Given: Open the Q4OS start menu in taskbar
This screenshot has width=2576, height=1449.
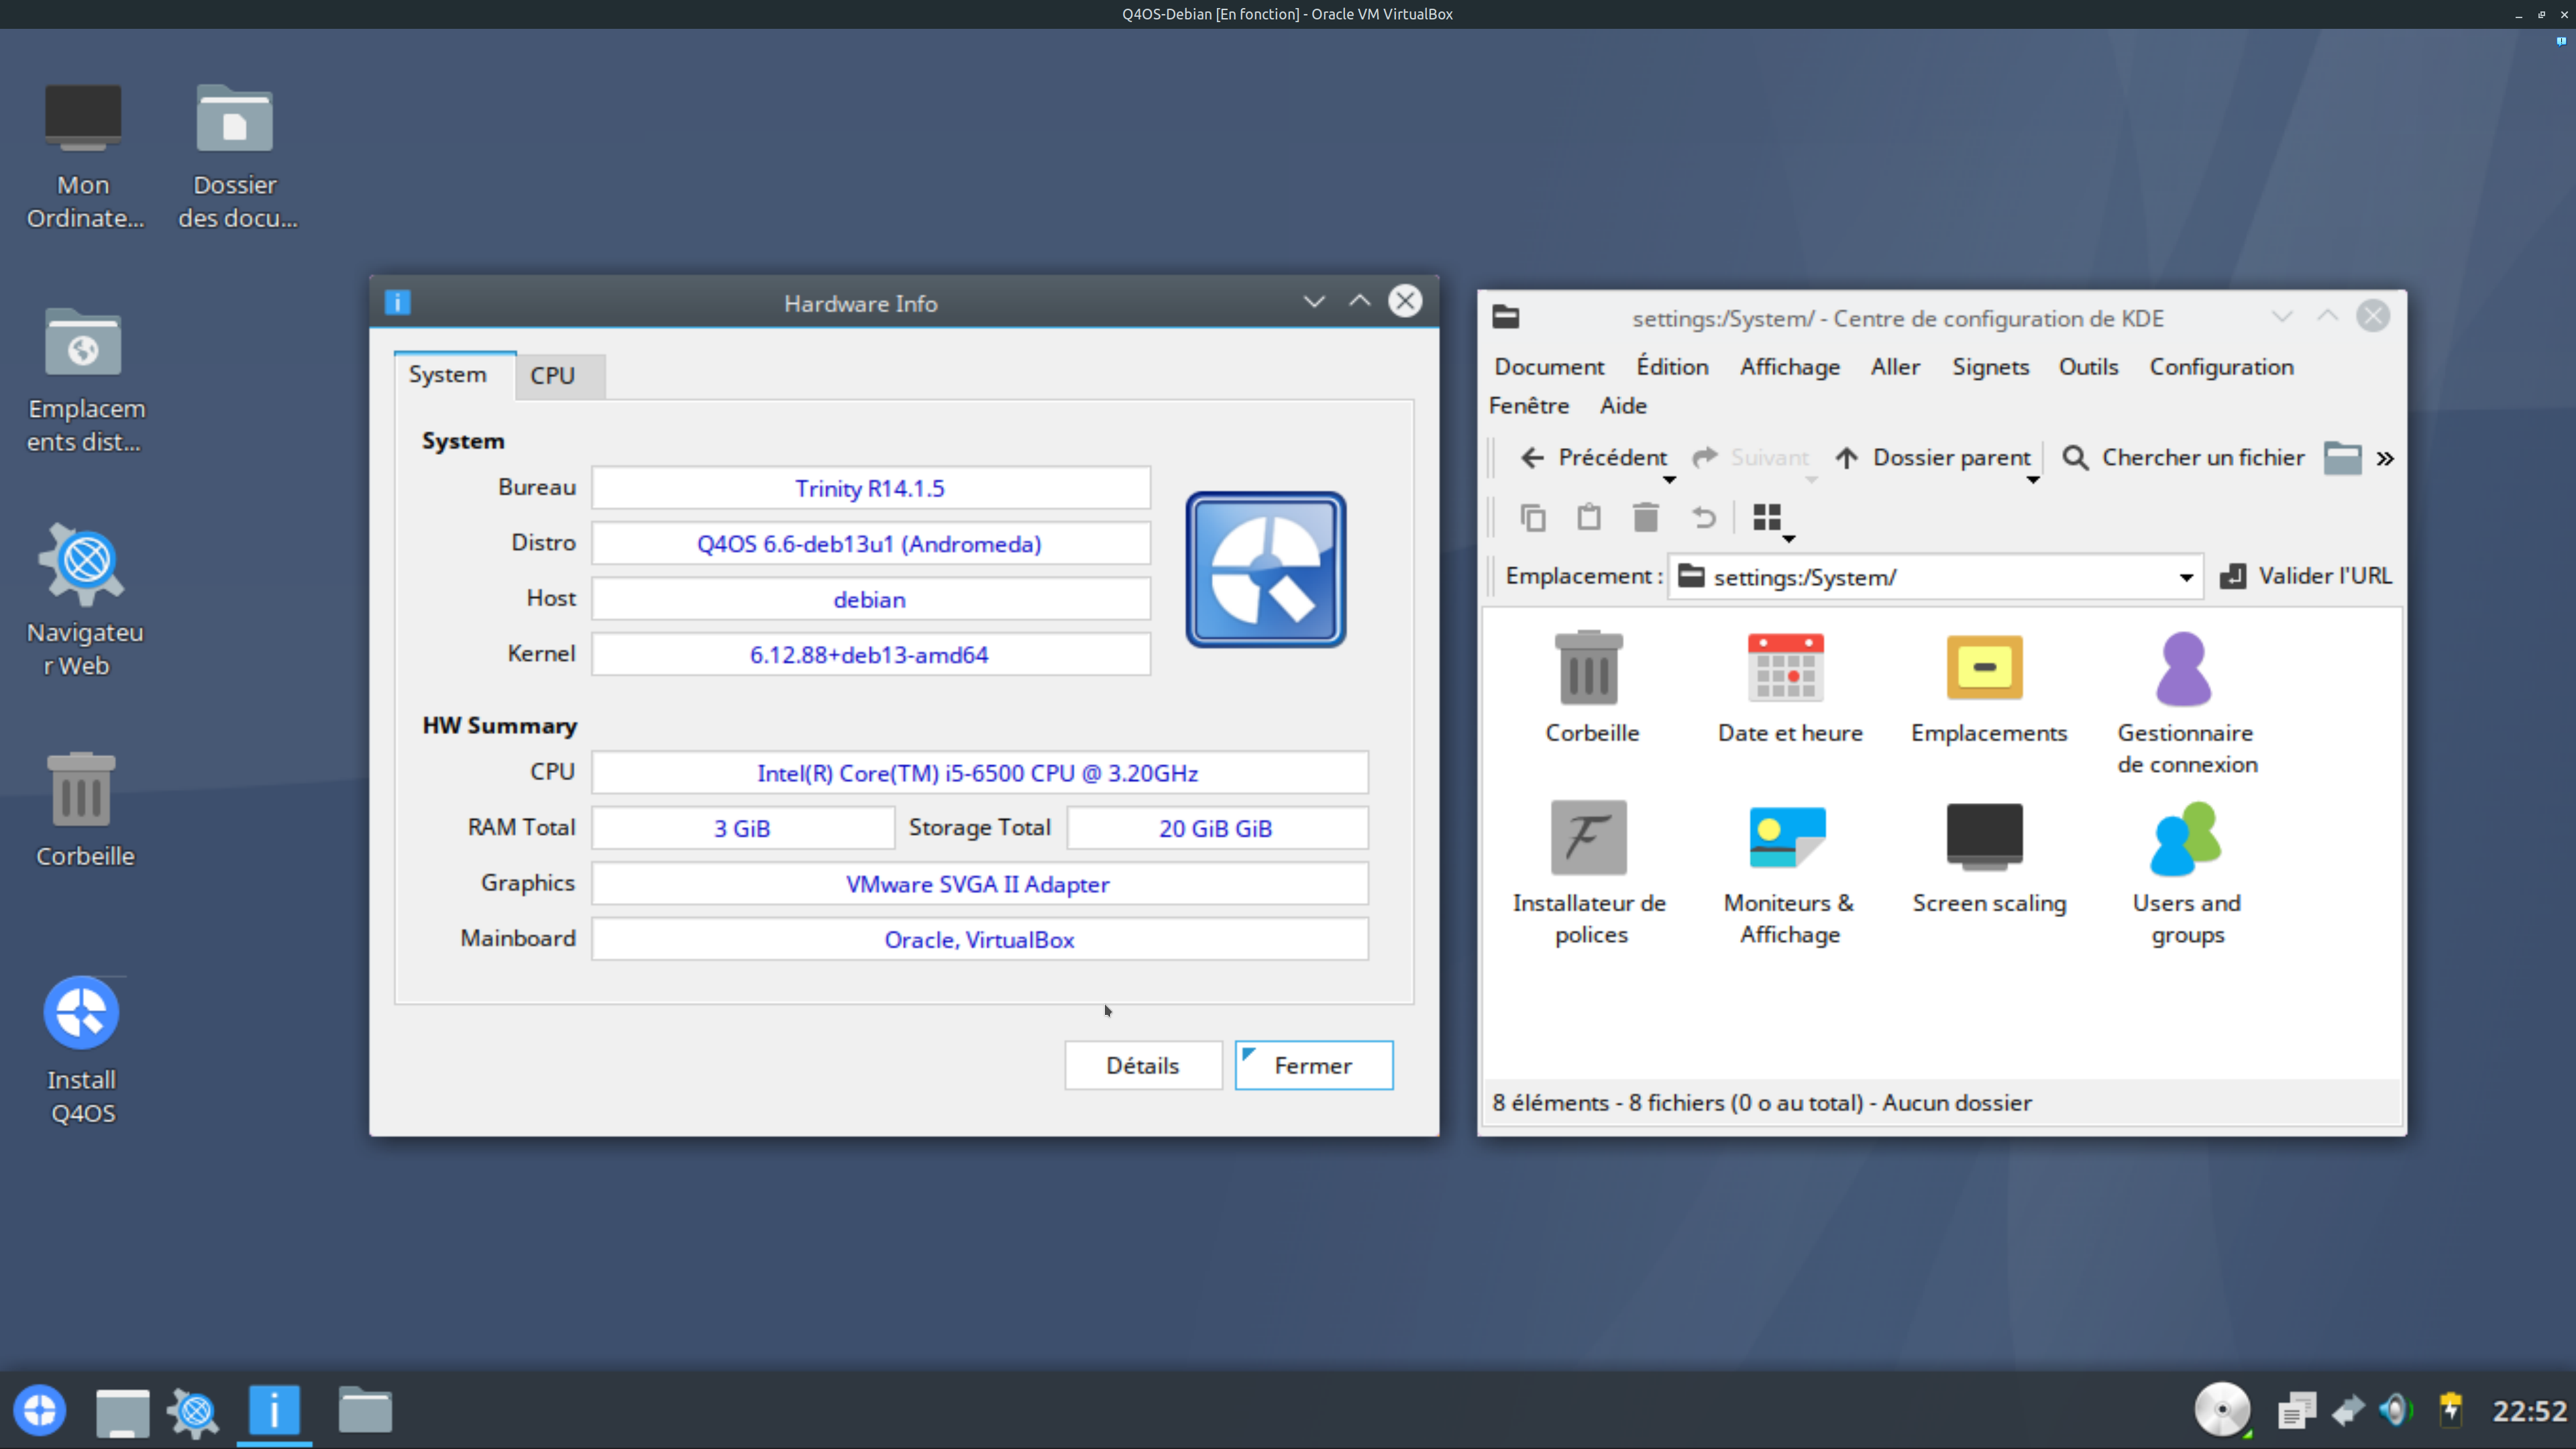Looking at the screenshot, I should point(40,1410).
